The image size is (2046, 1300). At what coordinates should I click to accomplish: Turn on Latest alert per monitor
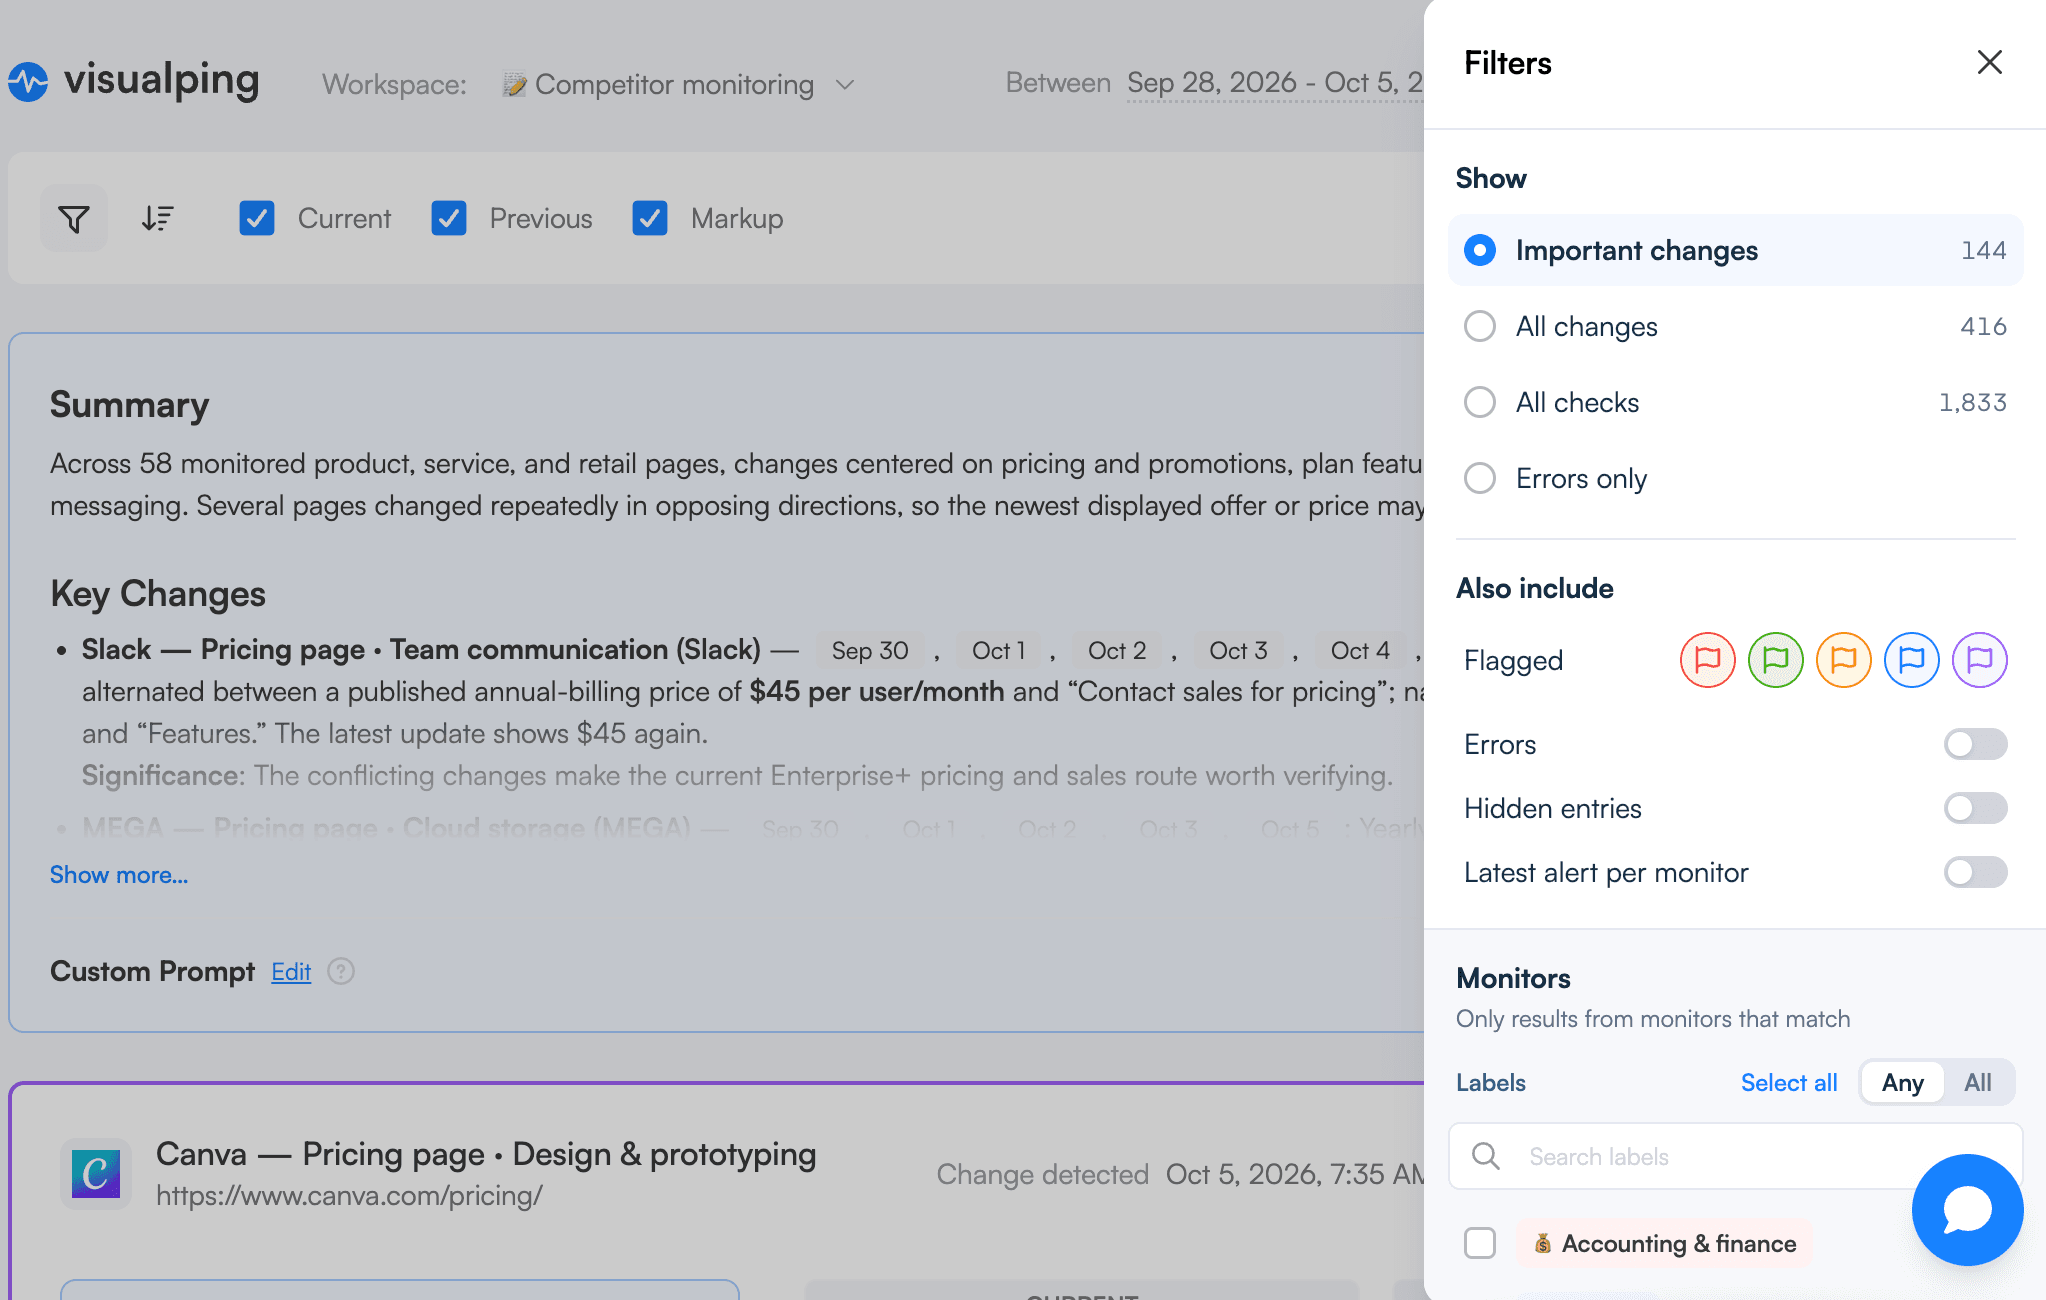(1975, 872)
